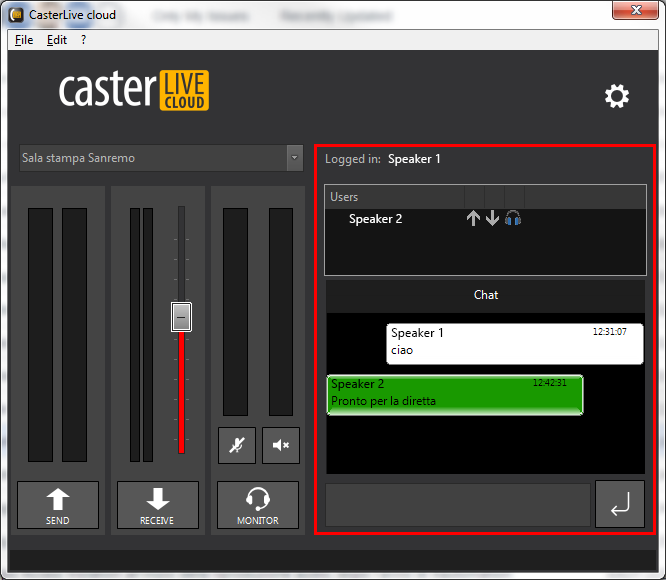
Task: Open the Edit menu
Action: pos(56,40)
